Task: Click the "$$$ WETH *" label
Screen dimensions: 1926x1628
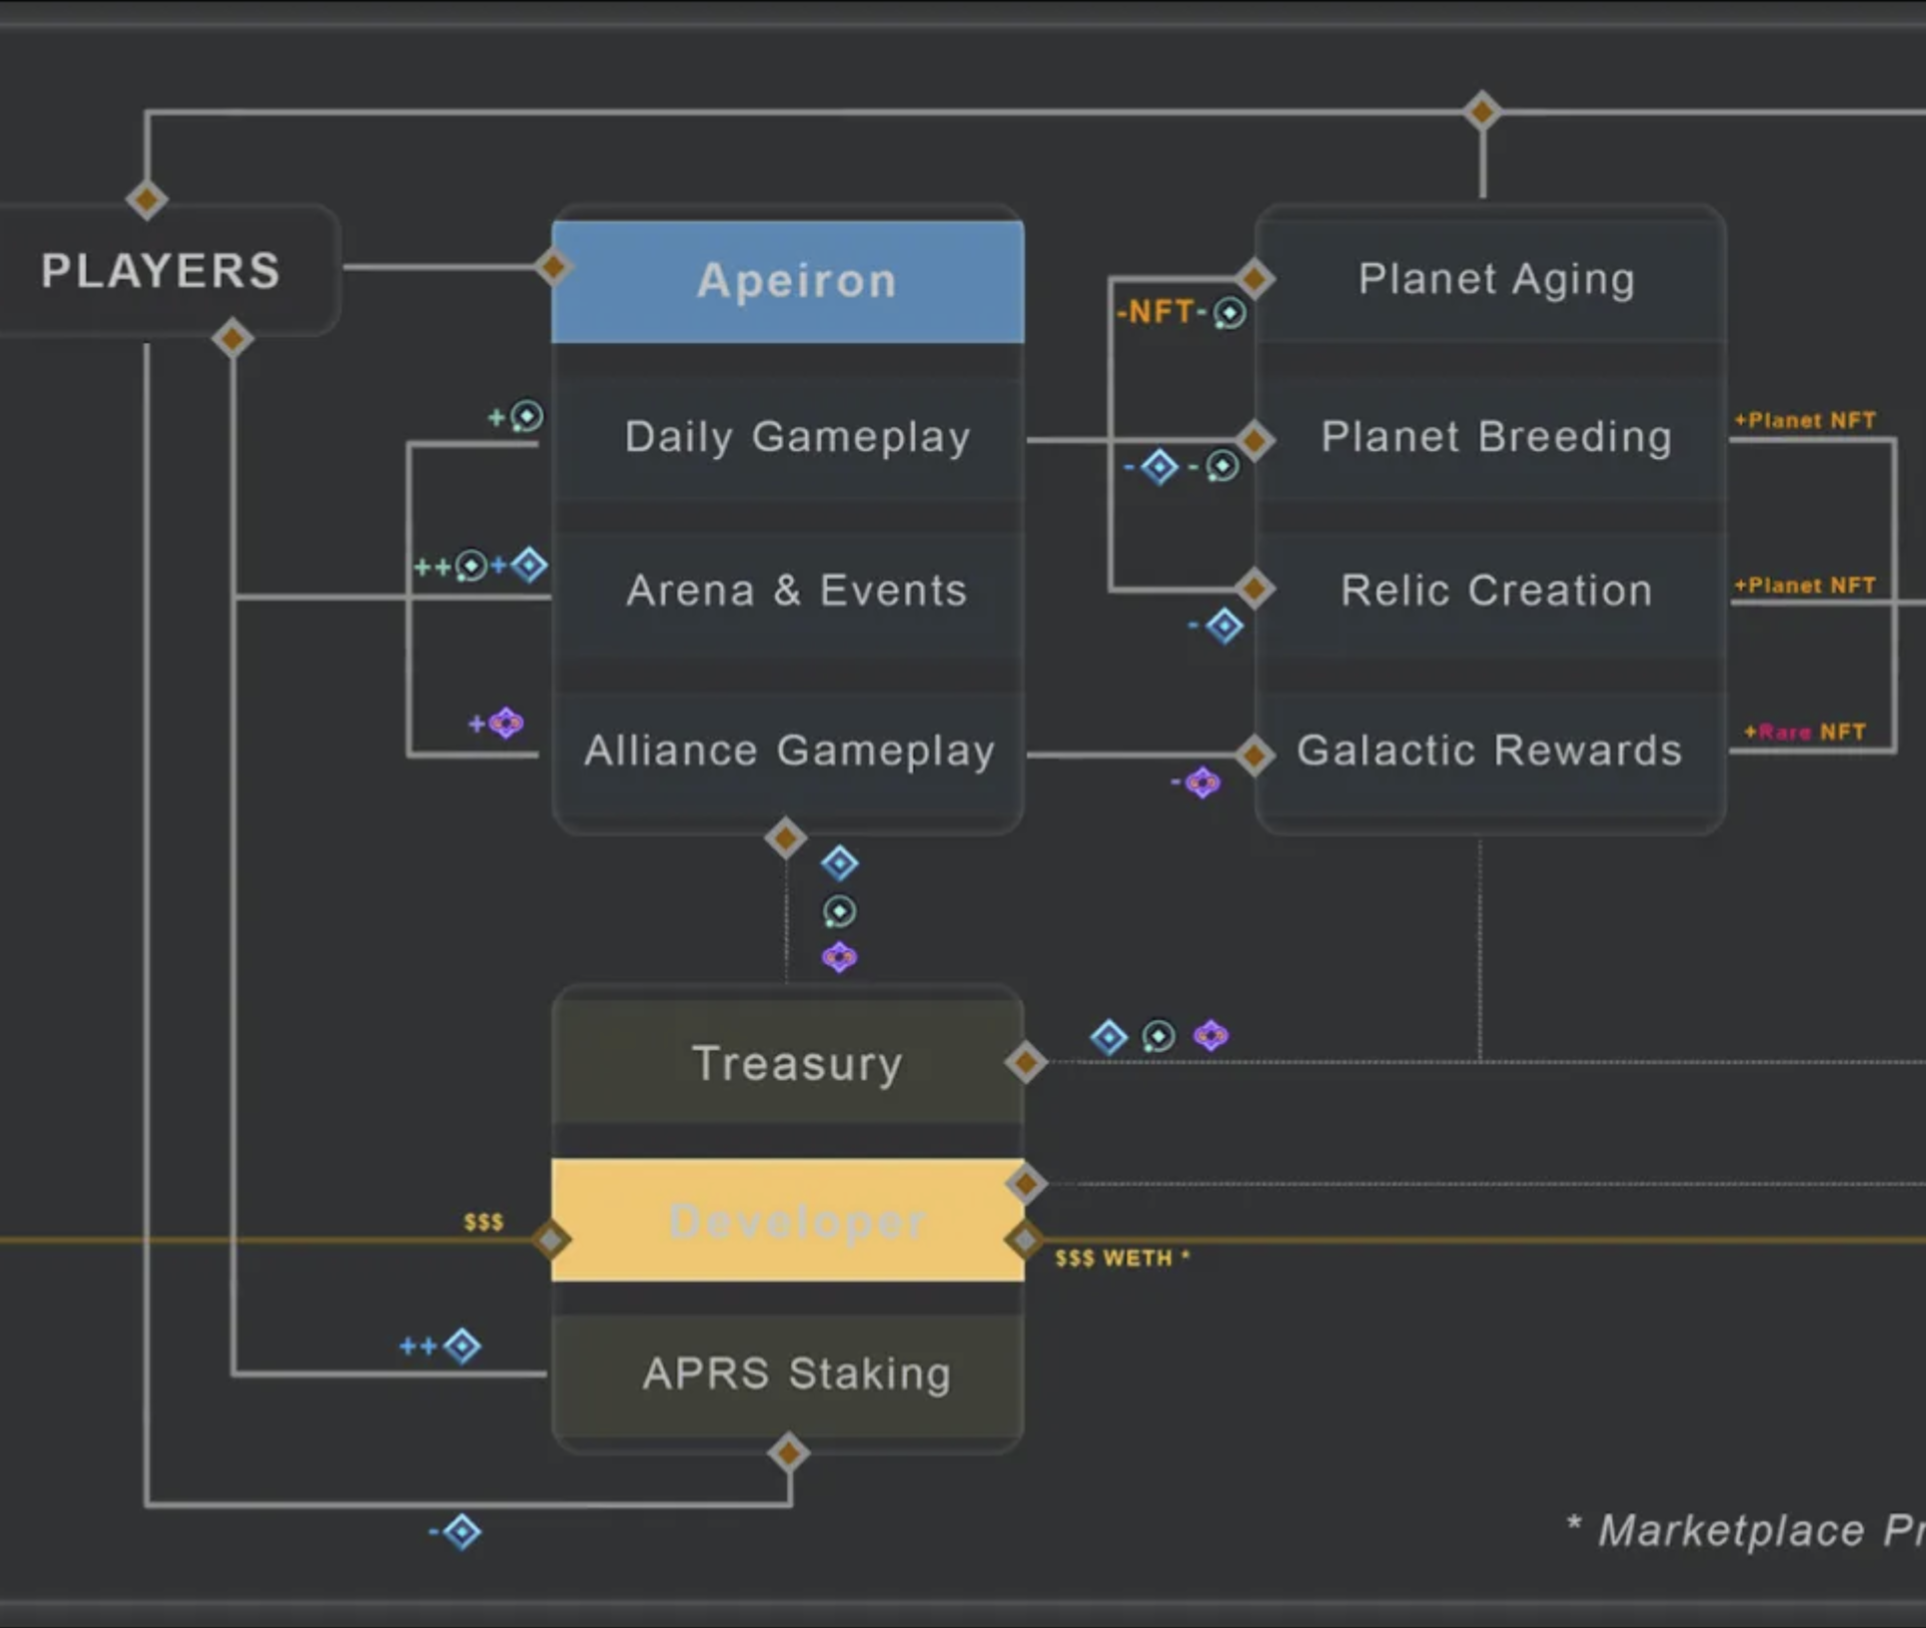Action: (1123, 1258)
